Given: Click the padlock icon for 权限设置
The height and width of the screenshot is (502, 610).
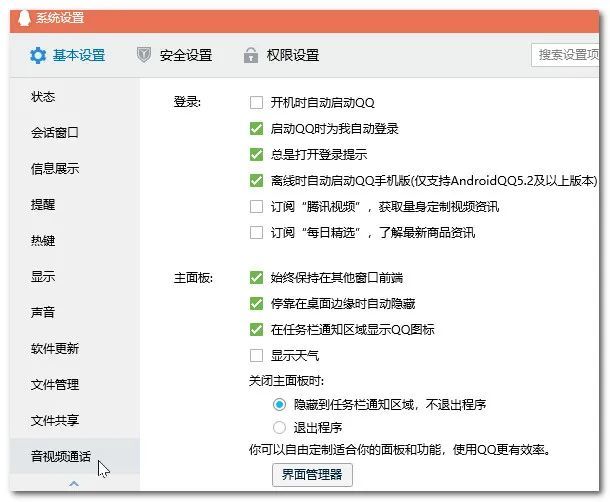Looking at the screenshot, I should 251,55.
